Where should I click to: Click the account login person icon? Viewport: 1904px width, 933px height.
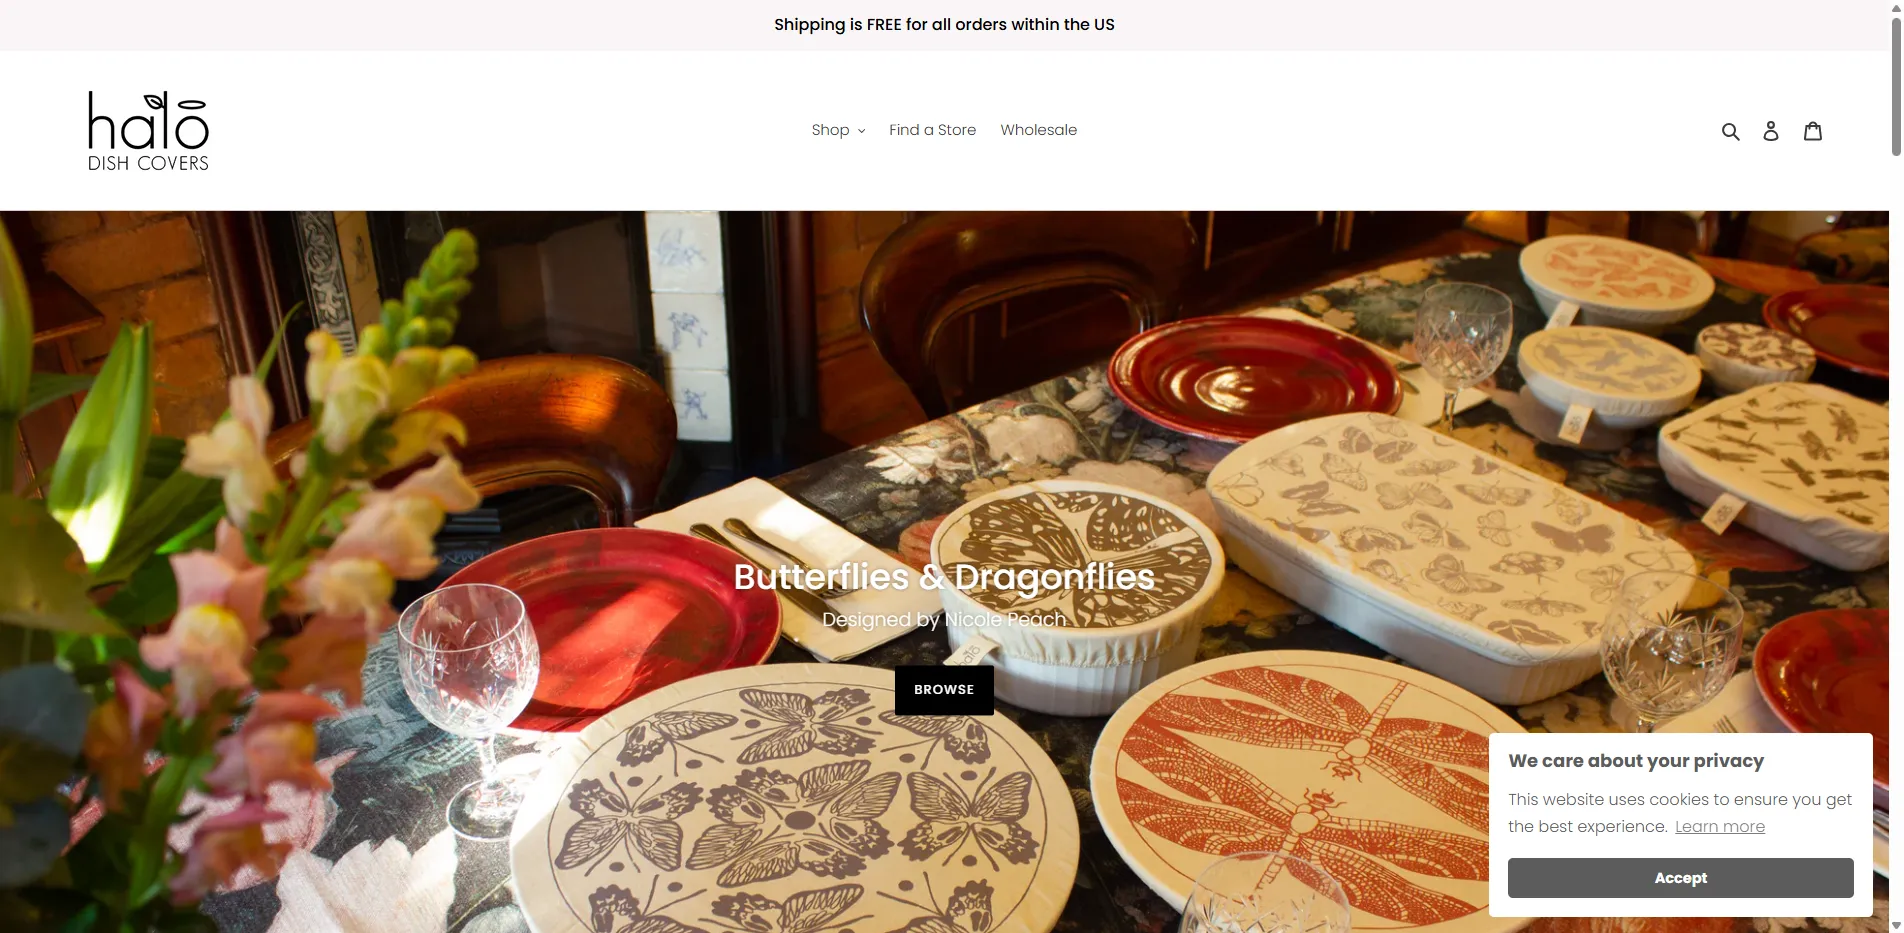coord(1771,131)
